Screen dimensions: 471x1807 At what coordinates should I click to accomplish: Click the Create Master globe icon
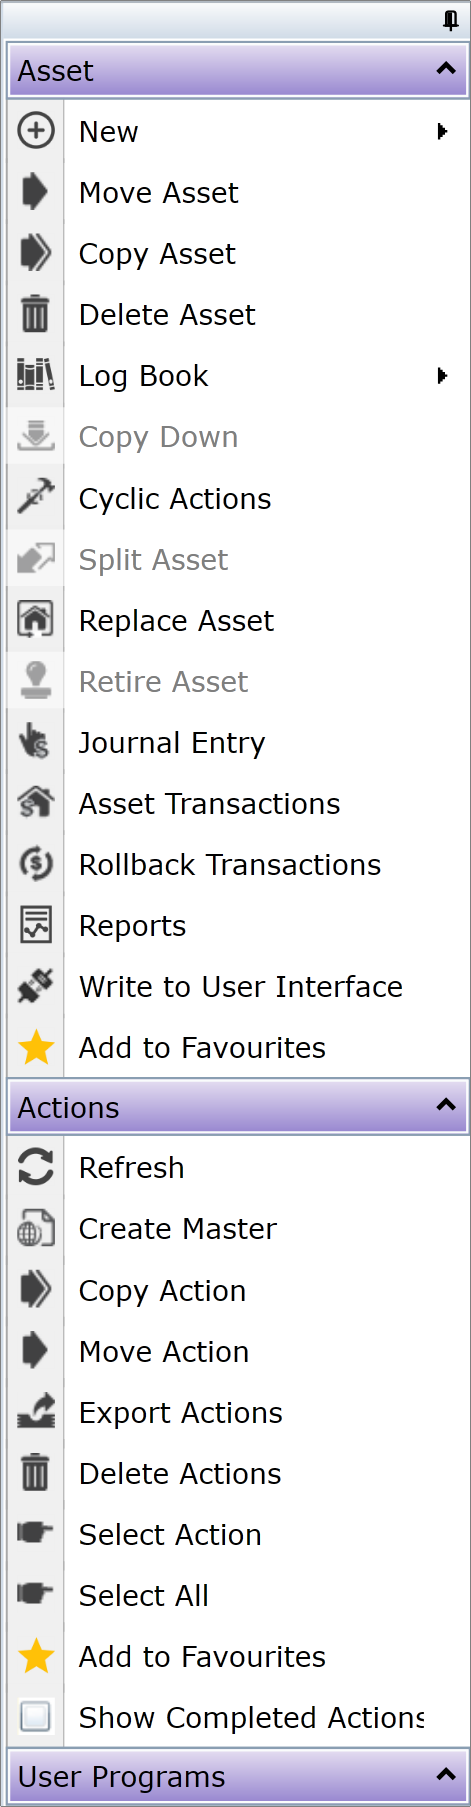click(x=35, y=1228)
